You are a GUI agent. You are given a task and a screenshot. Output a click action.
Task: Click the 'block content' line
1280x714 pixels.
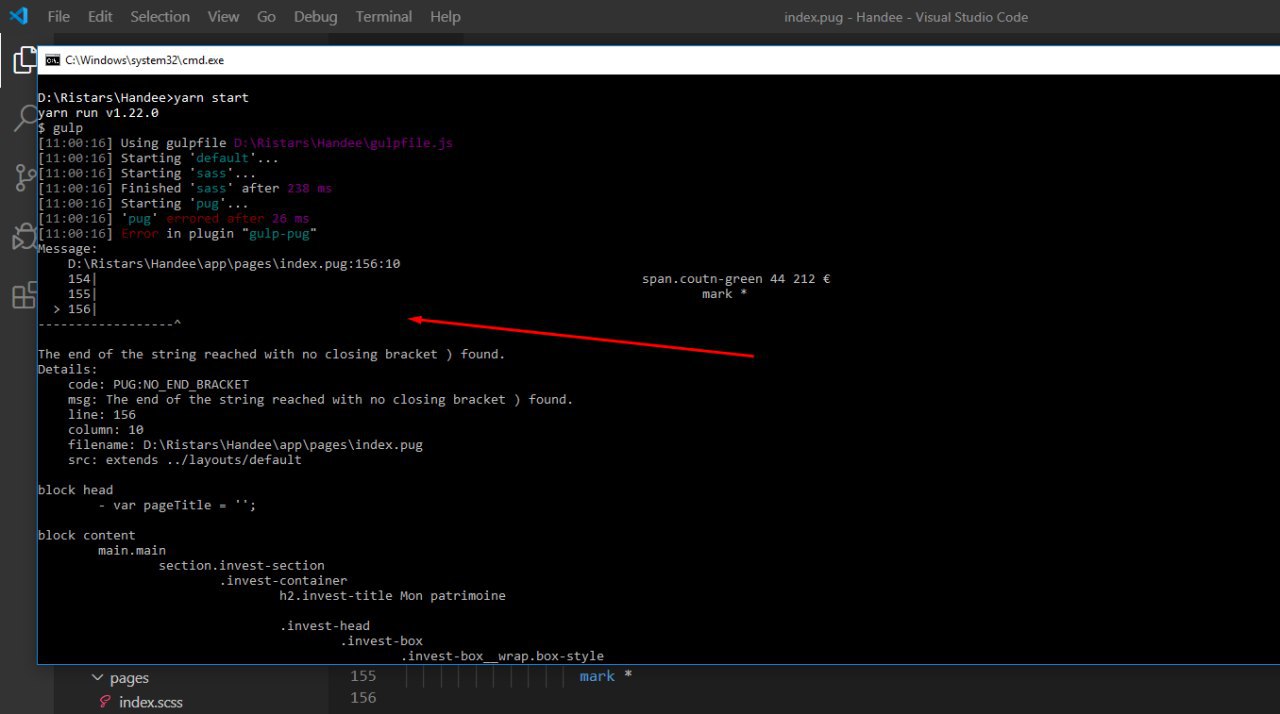pyautogui.click(x=87, y=535)
